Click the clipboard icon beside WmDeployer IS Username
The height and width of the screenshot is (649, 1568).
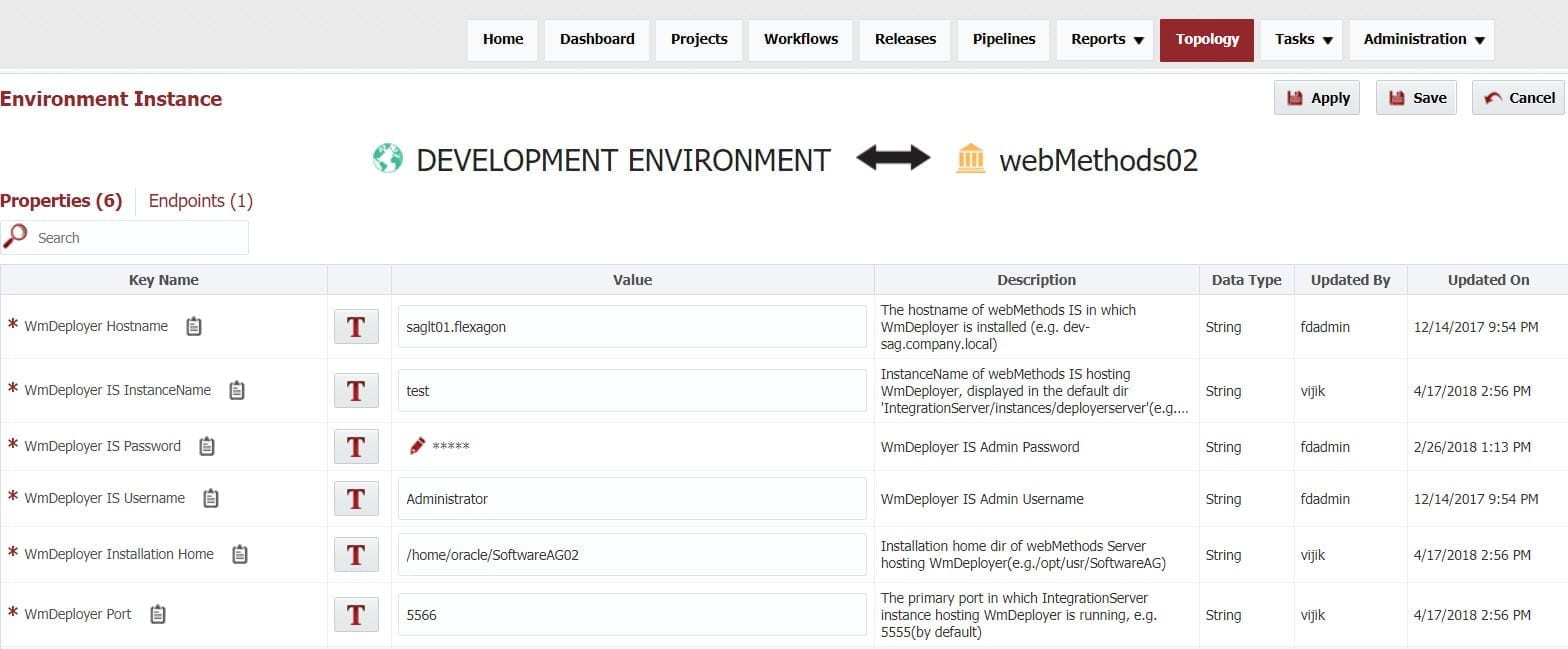tap(211, 498)
